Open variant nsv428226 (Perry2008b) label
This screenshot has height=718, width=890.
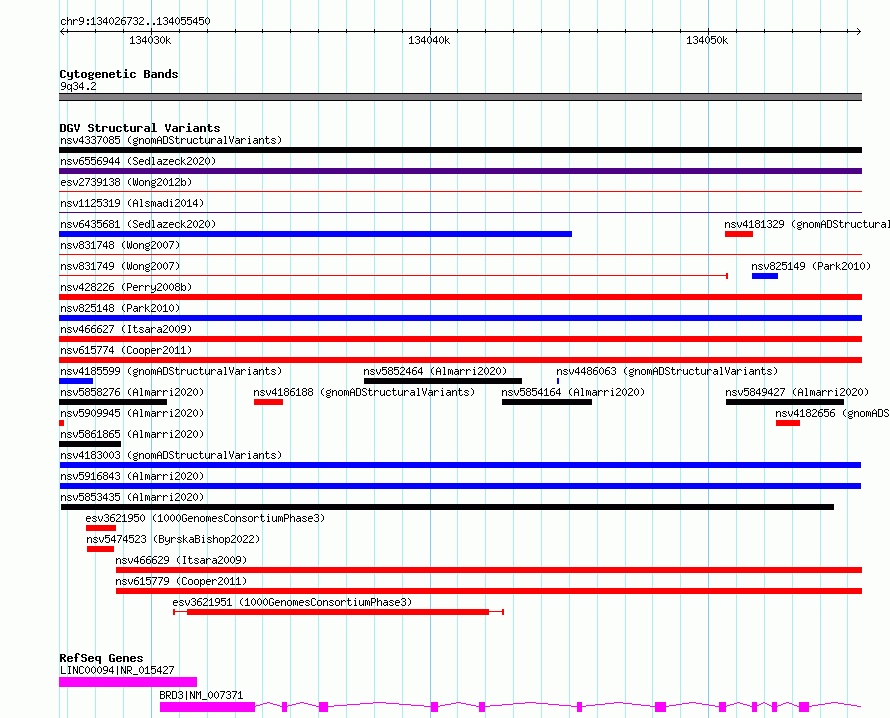[x=126, y=287]
